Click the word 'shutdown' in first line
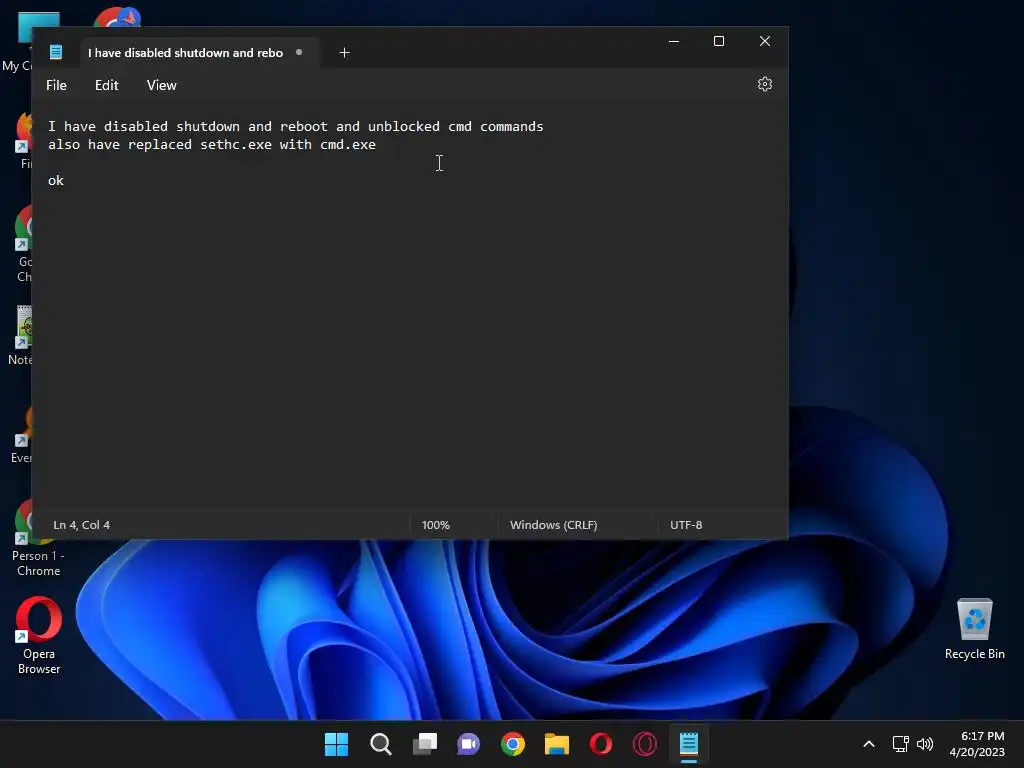The width and height of the screenshot is (1024, 768). click(208, 126)
